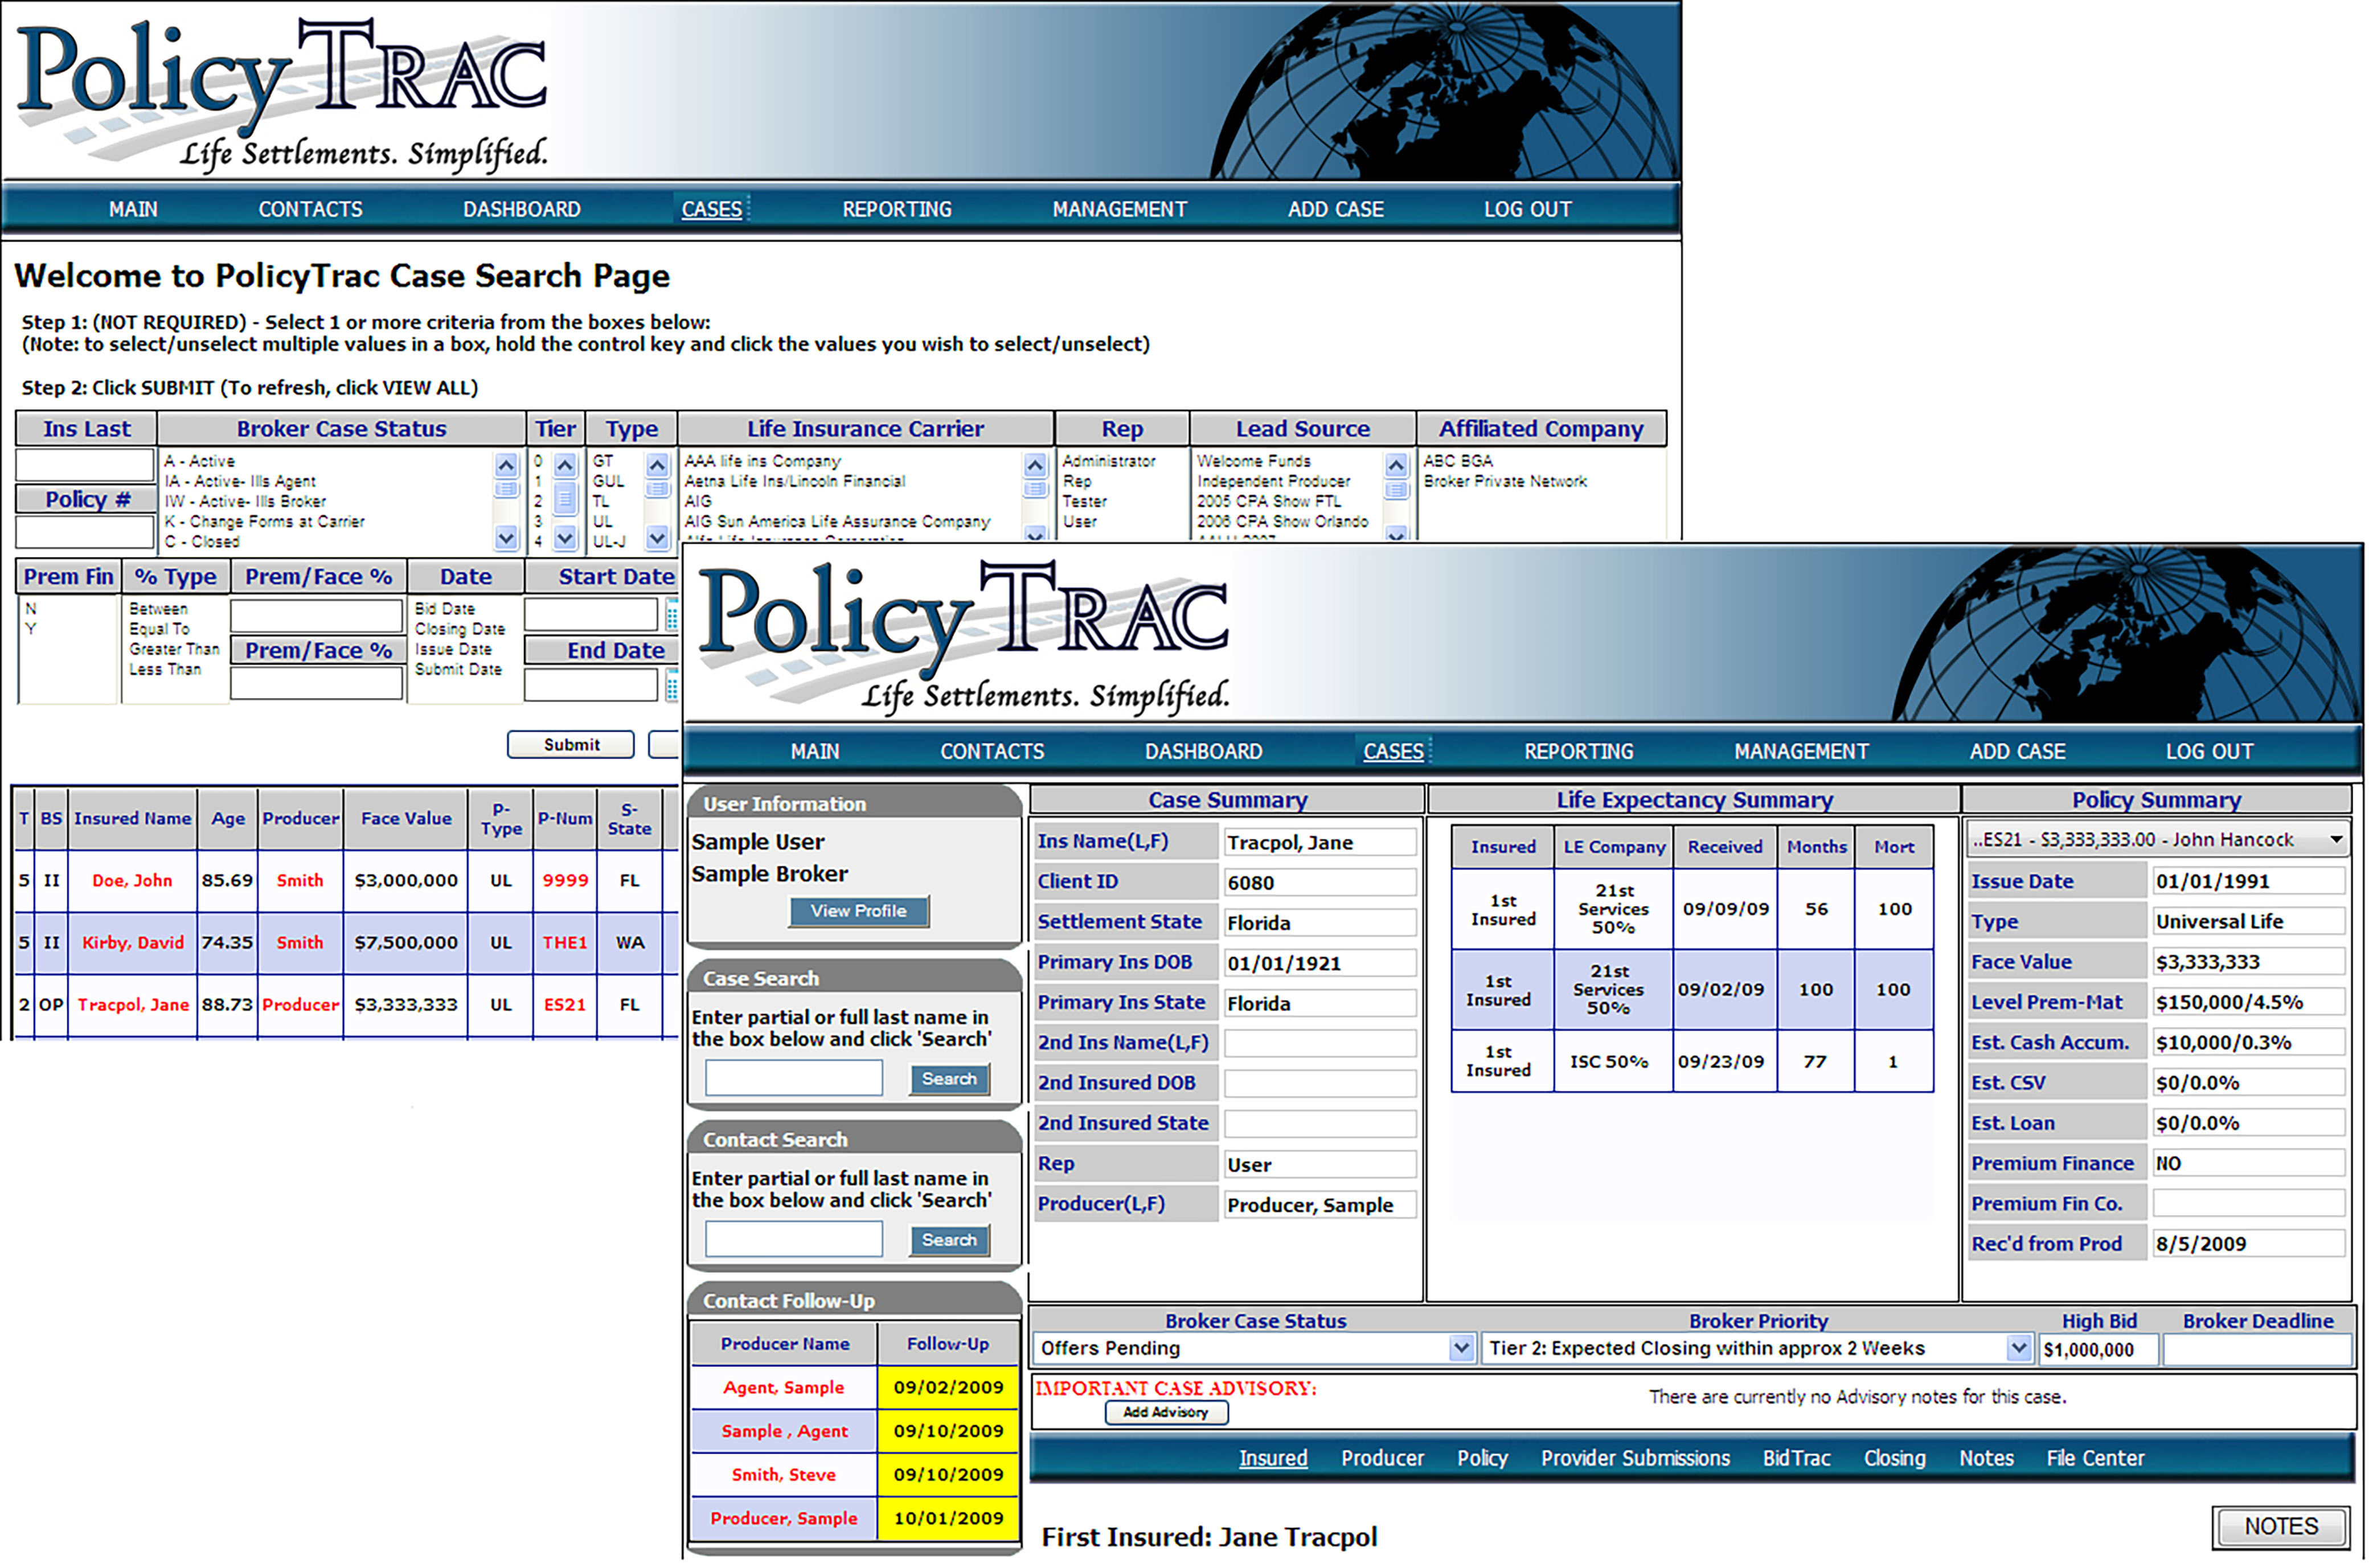This screenshot has width=2373, height=1568.
Task: Open Broker Case Status 'Offers Pending' dropdown
Action: [1461, 1348]
